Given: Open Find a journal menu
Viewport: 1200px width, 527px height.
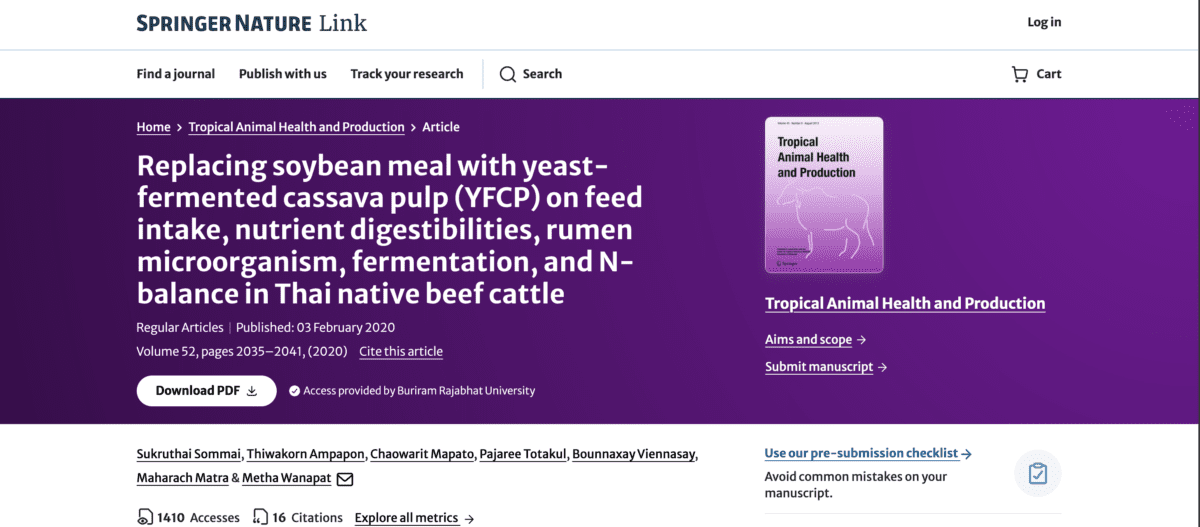Looking at the screenshot, I should pyautogui.click(x=176, y=74).
